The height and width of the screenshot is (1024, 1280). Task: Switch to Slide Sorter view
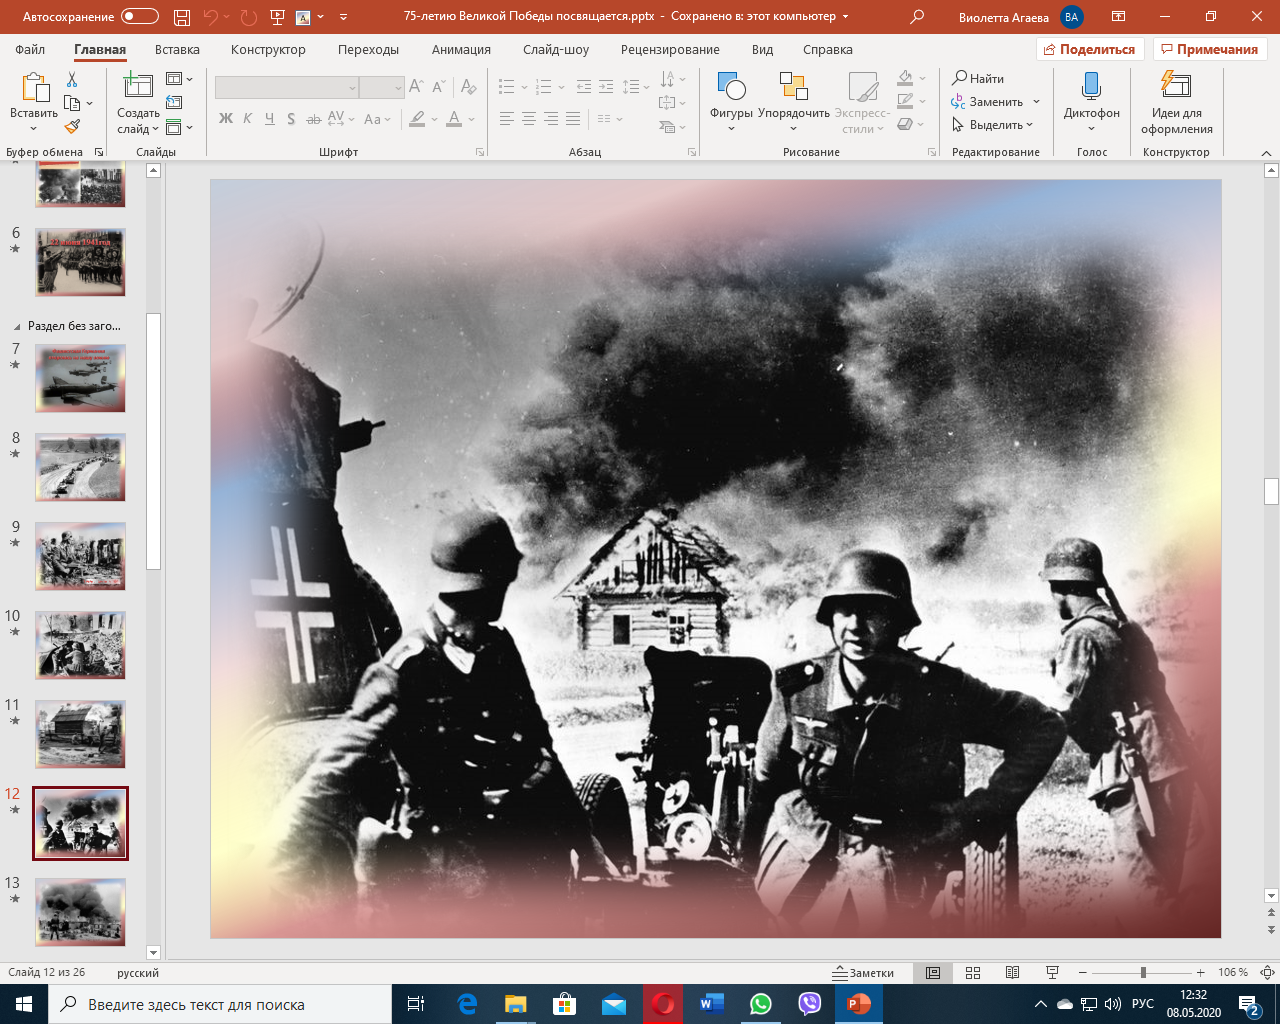tap(972, 973)
